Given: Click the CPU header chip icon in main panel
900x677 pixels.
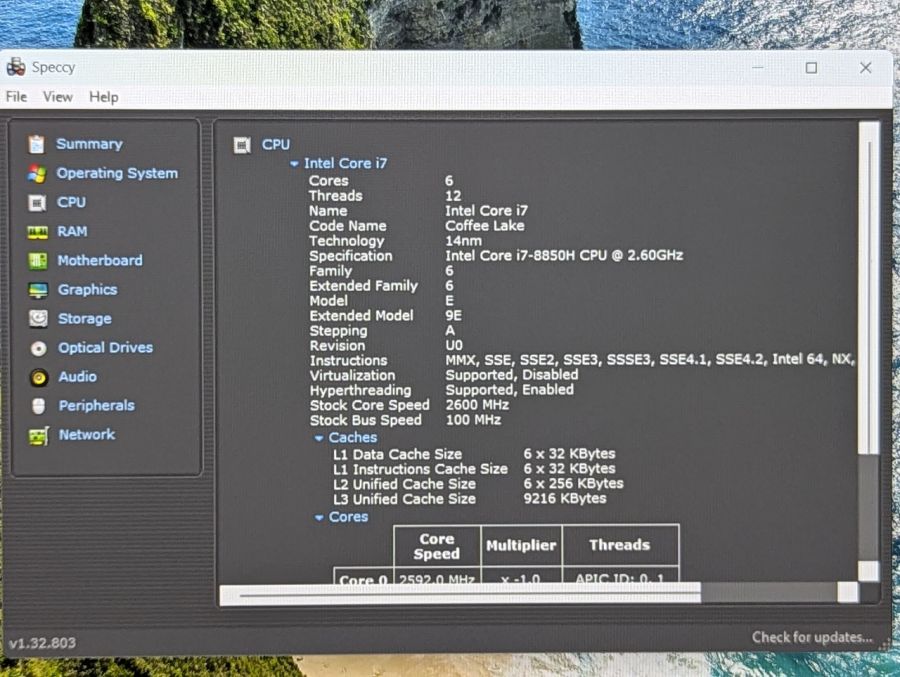Looking at the screenshot, I should coord(242,145).
